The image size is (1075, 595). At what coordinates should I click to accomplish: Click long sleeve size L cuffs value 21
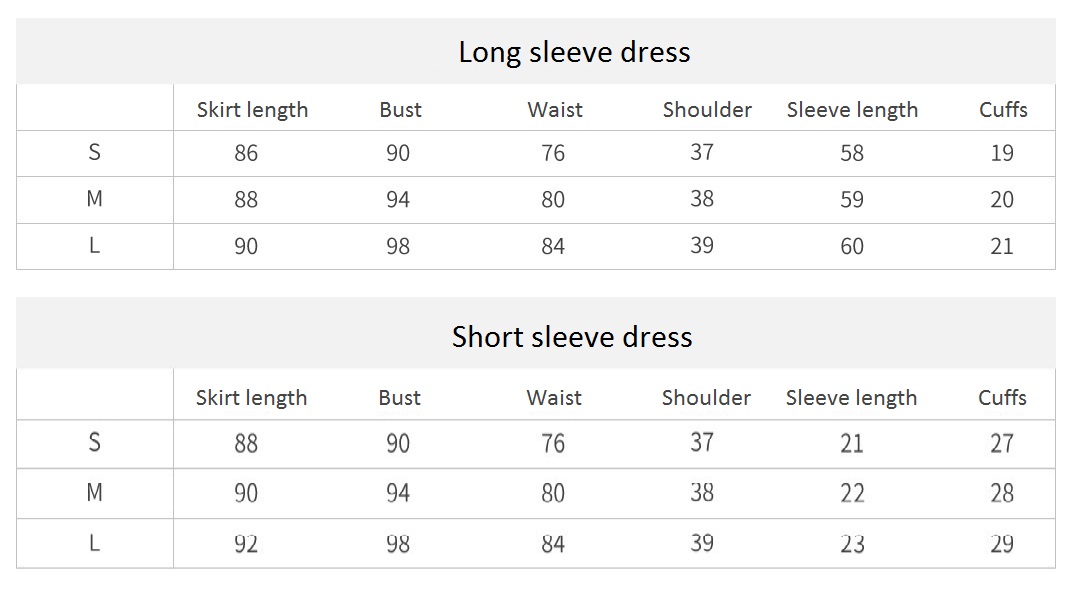pyautogui.click(x=1002, y=247)
